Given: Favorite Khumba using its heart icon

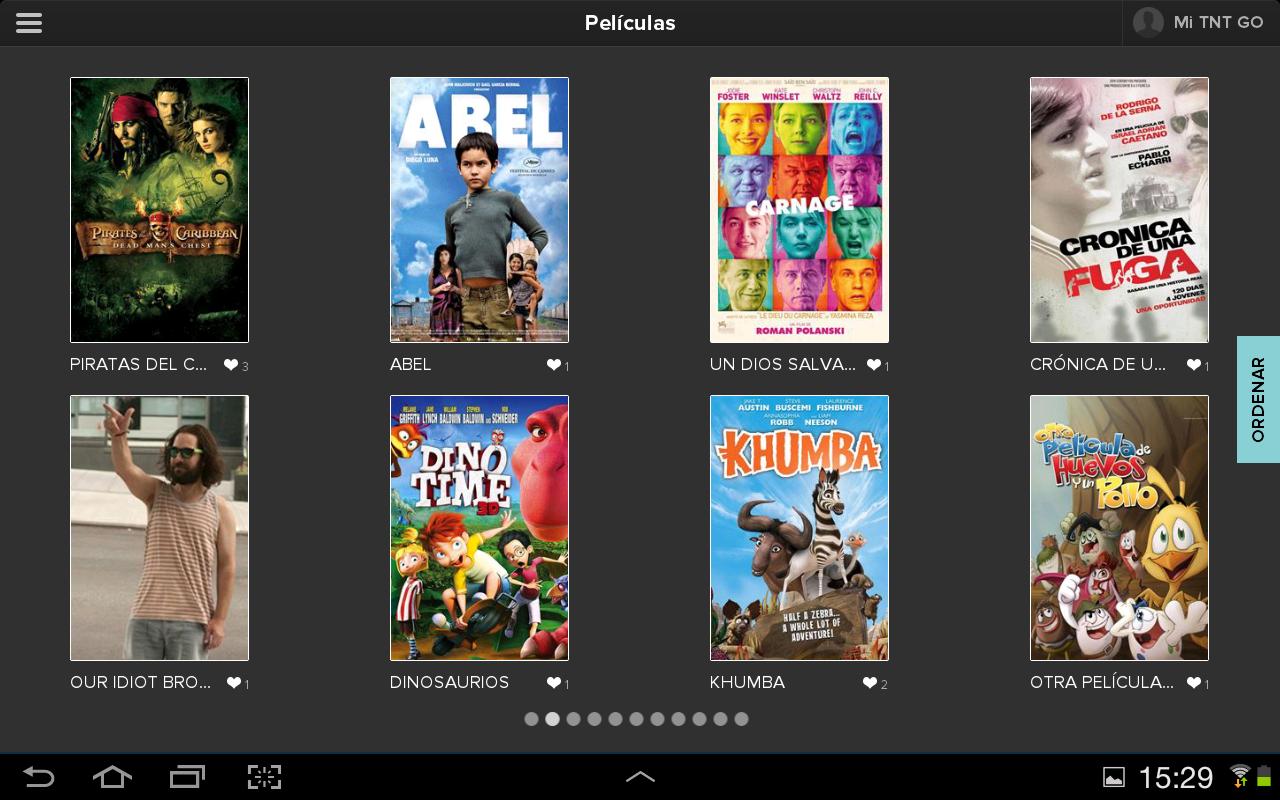Looking at the screenshot, I should click(x=870, y=683).
